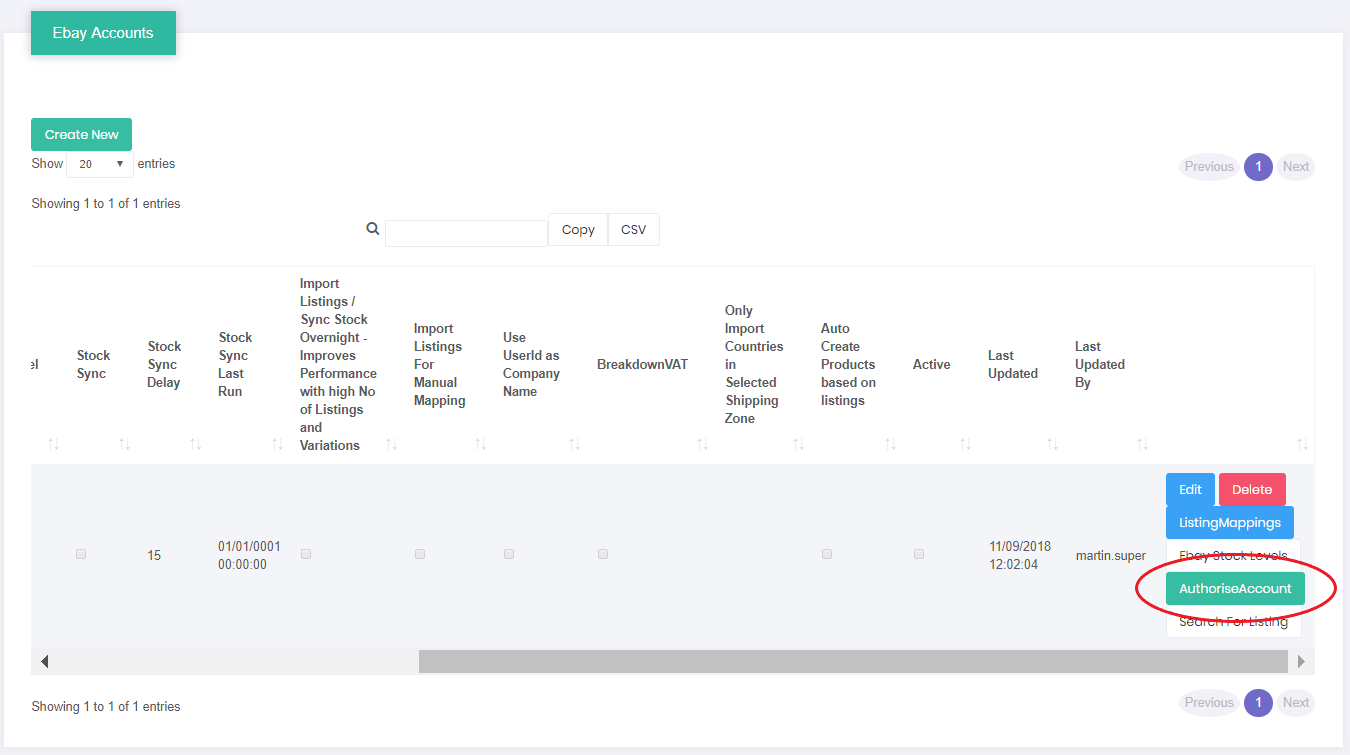1350x755 pixels.
Task: Click the search magnifier icon
Action: [373, 229]
